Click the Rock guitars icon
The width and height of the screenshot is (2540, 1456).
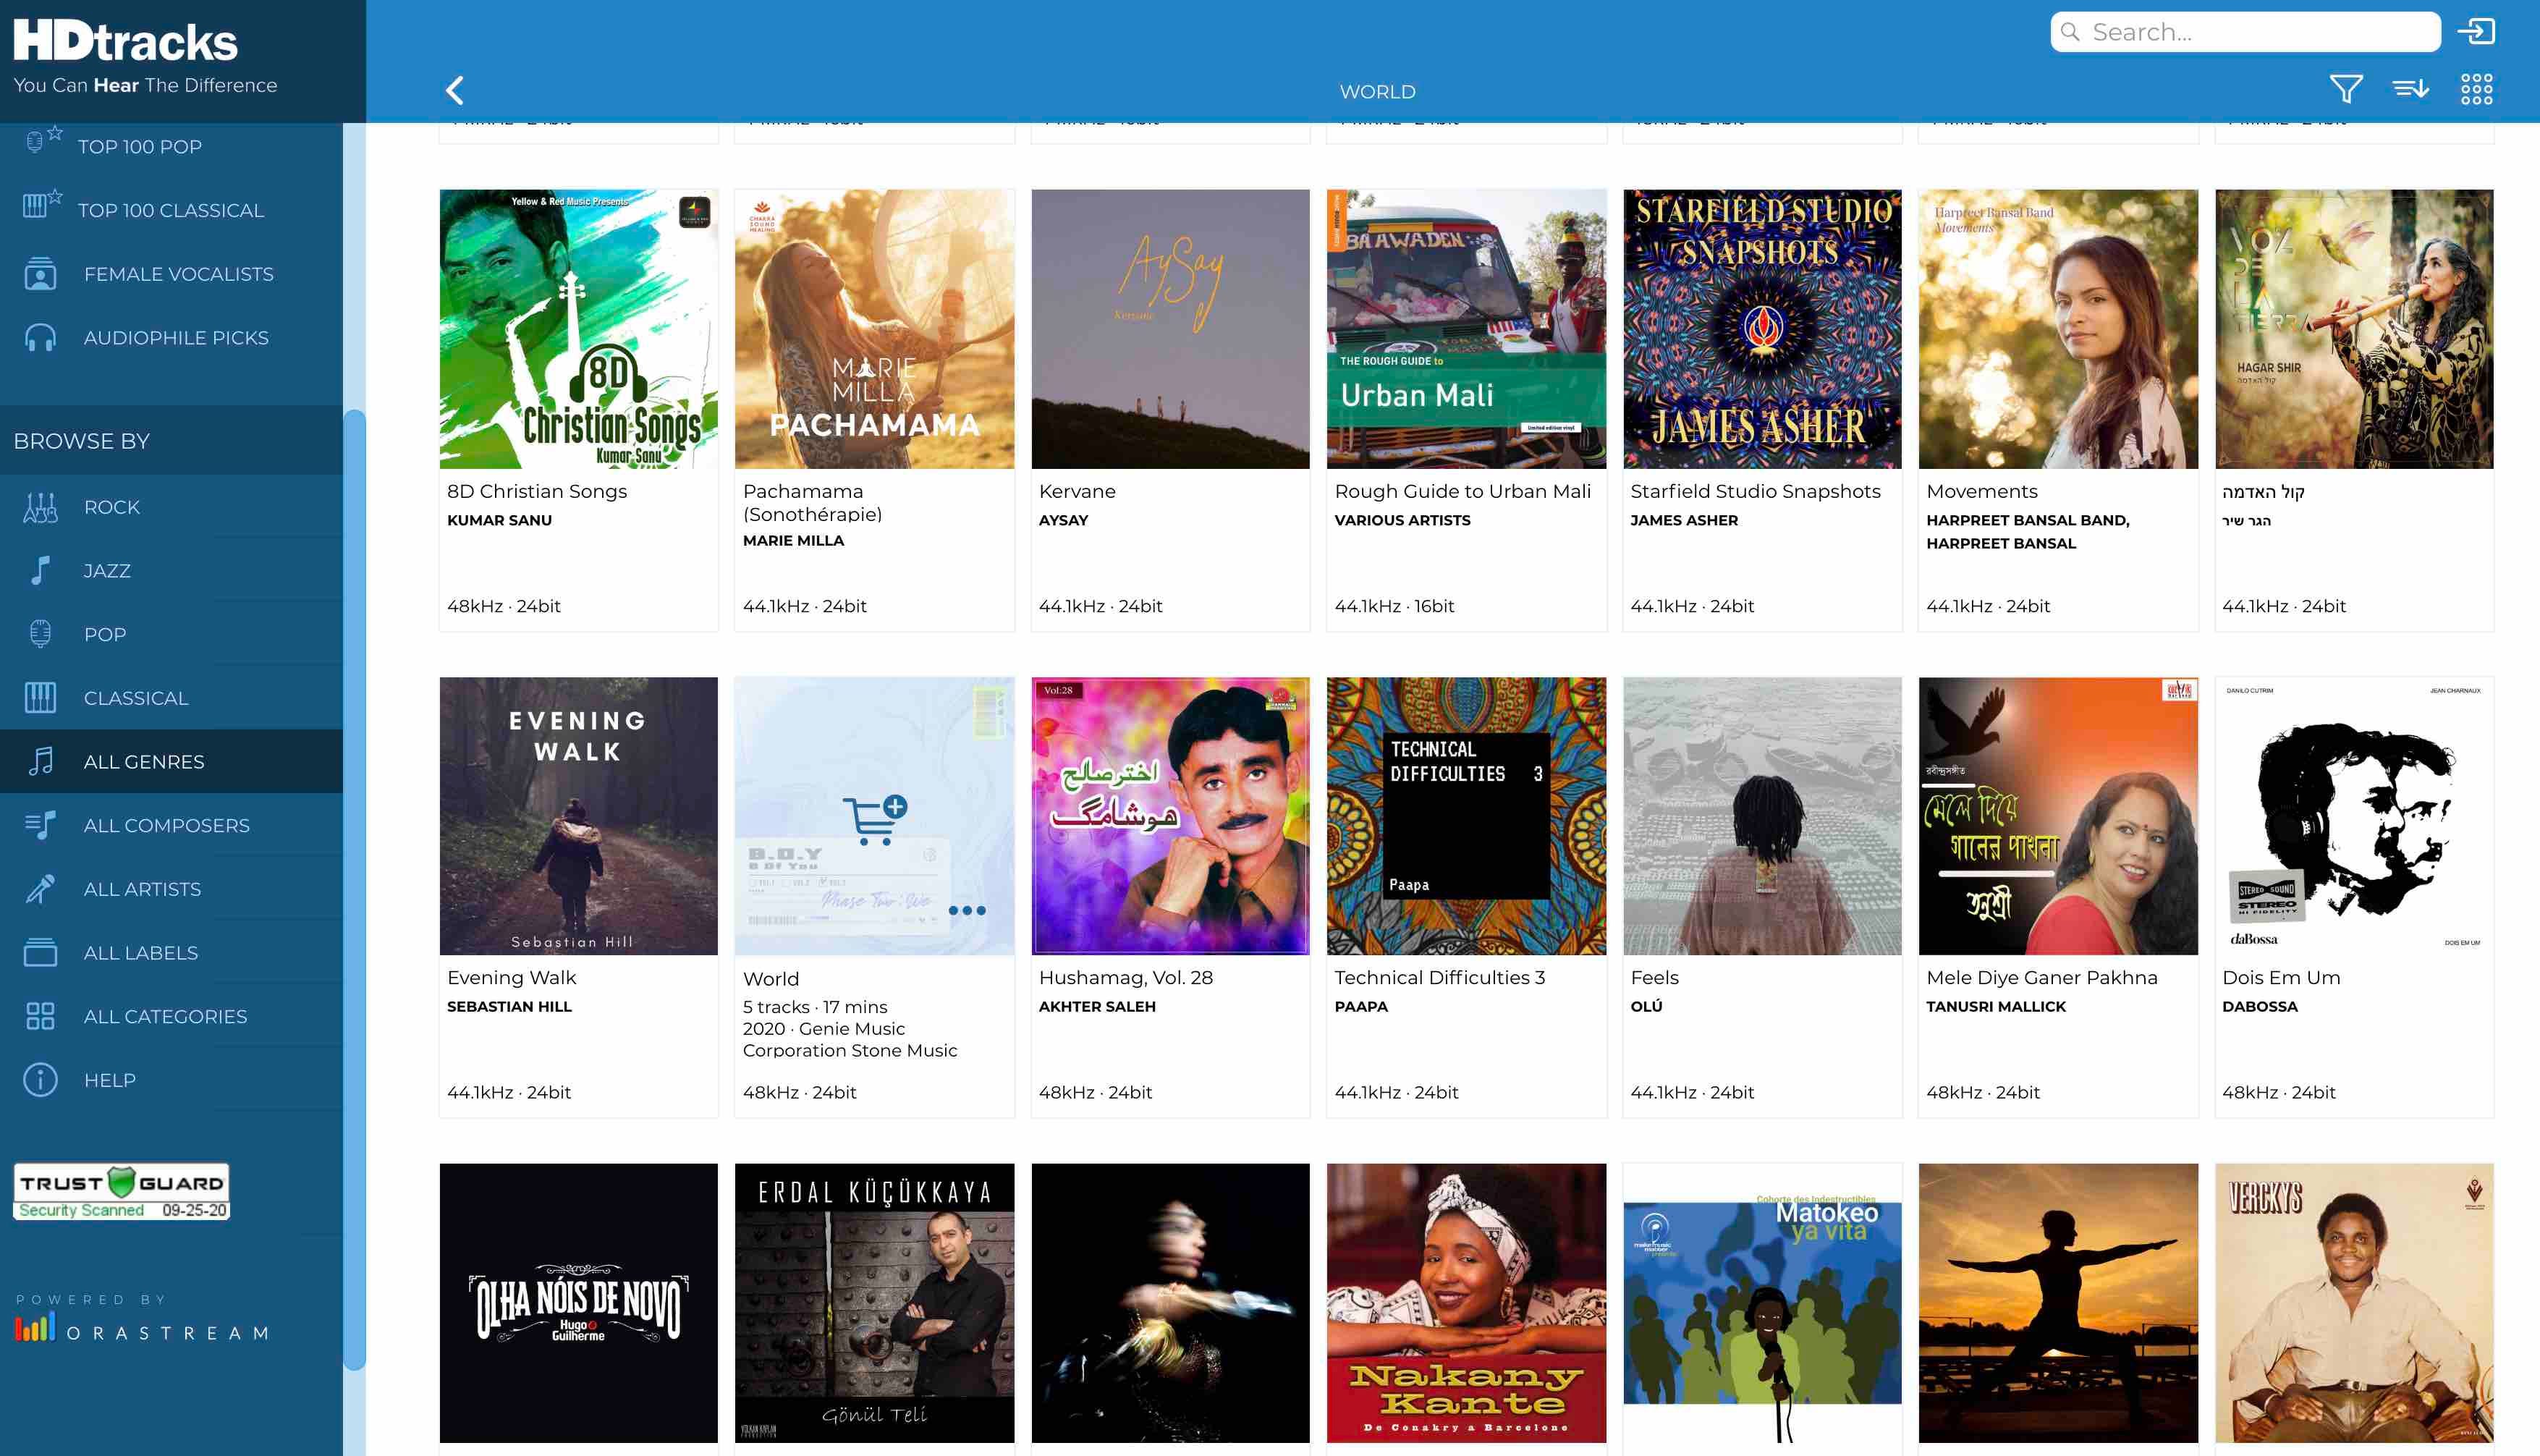pyautogui.click(x=40, y=508)
